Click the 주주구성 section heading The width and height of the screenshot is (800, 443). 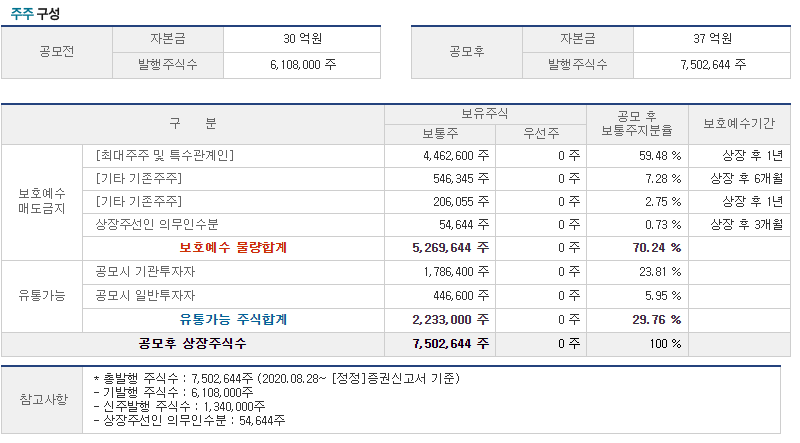point(35,13)
